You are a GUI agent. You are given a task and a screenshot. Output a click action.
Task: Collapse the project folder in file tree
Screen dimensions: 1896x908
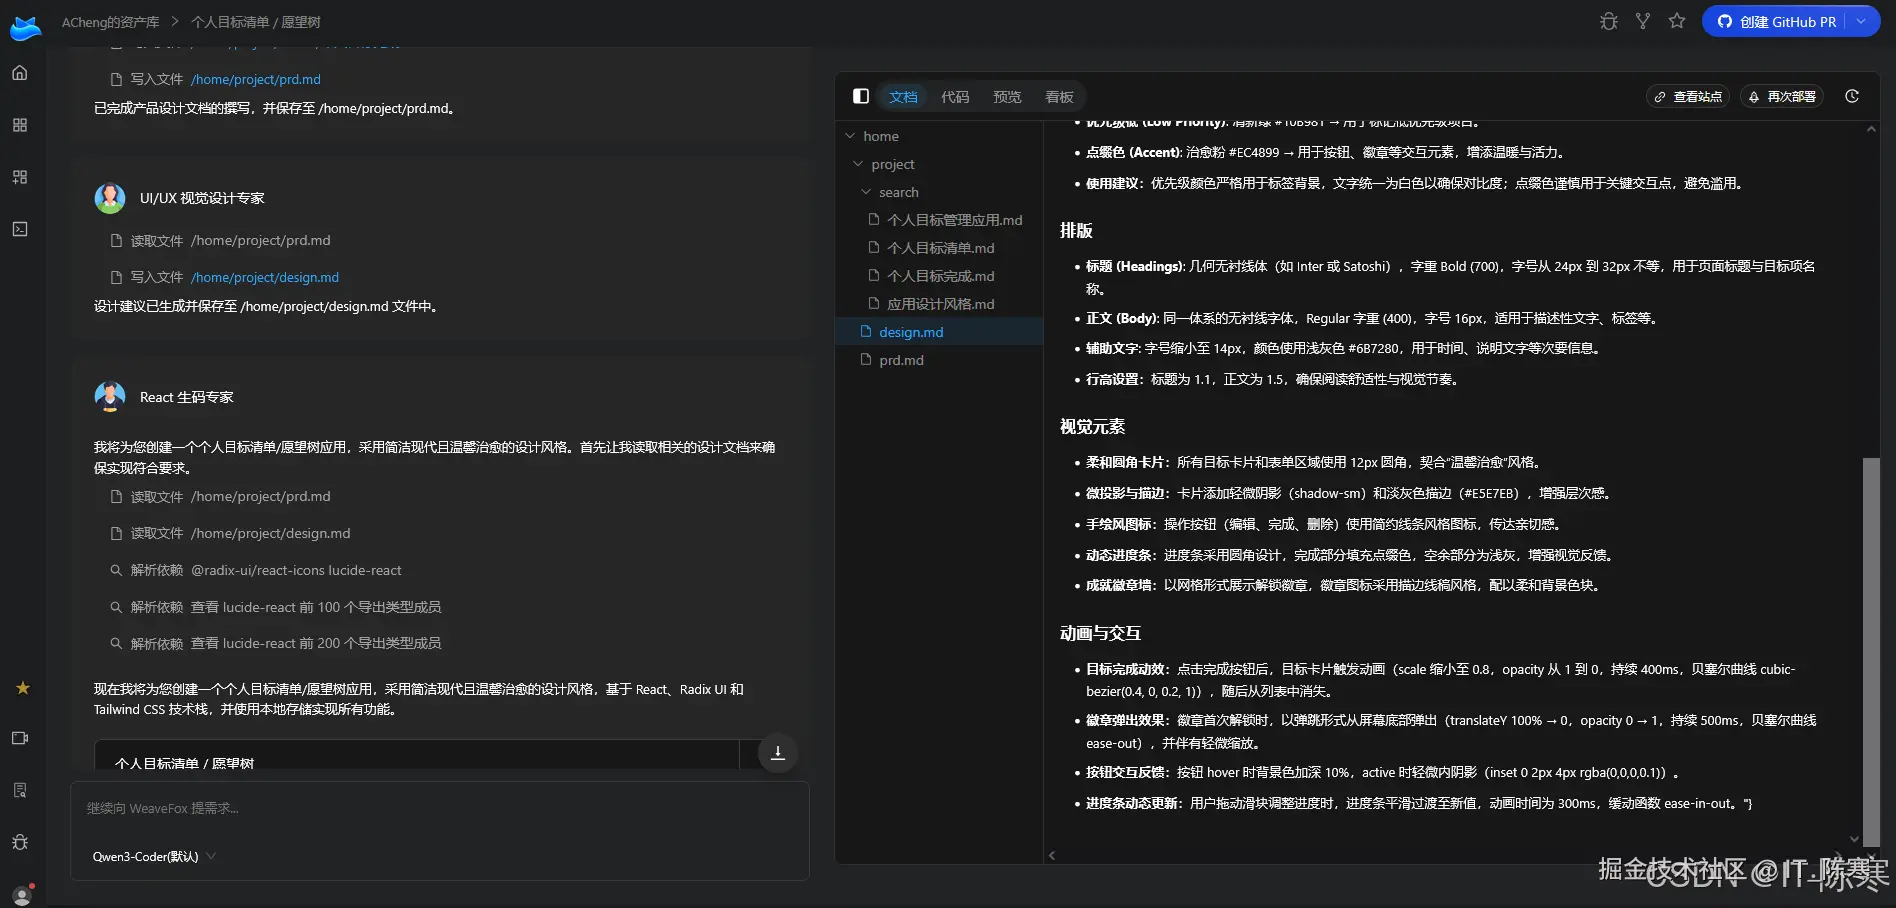click(x=858, y=164)
